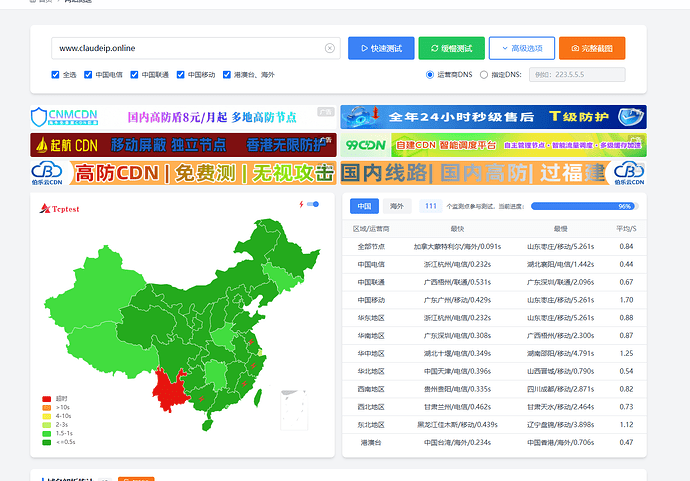Click the 最慢 column header
Viewport: 690px width, 481px height.
tap(560, 229)
